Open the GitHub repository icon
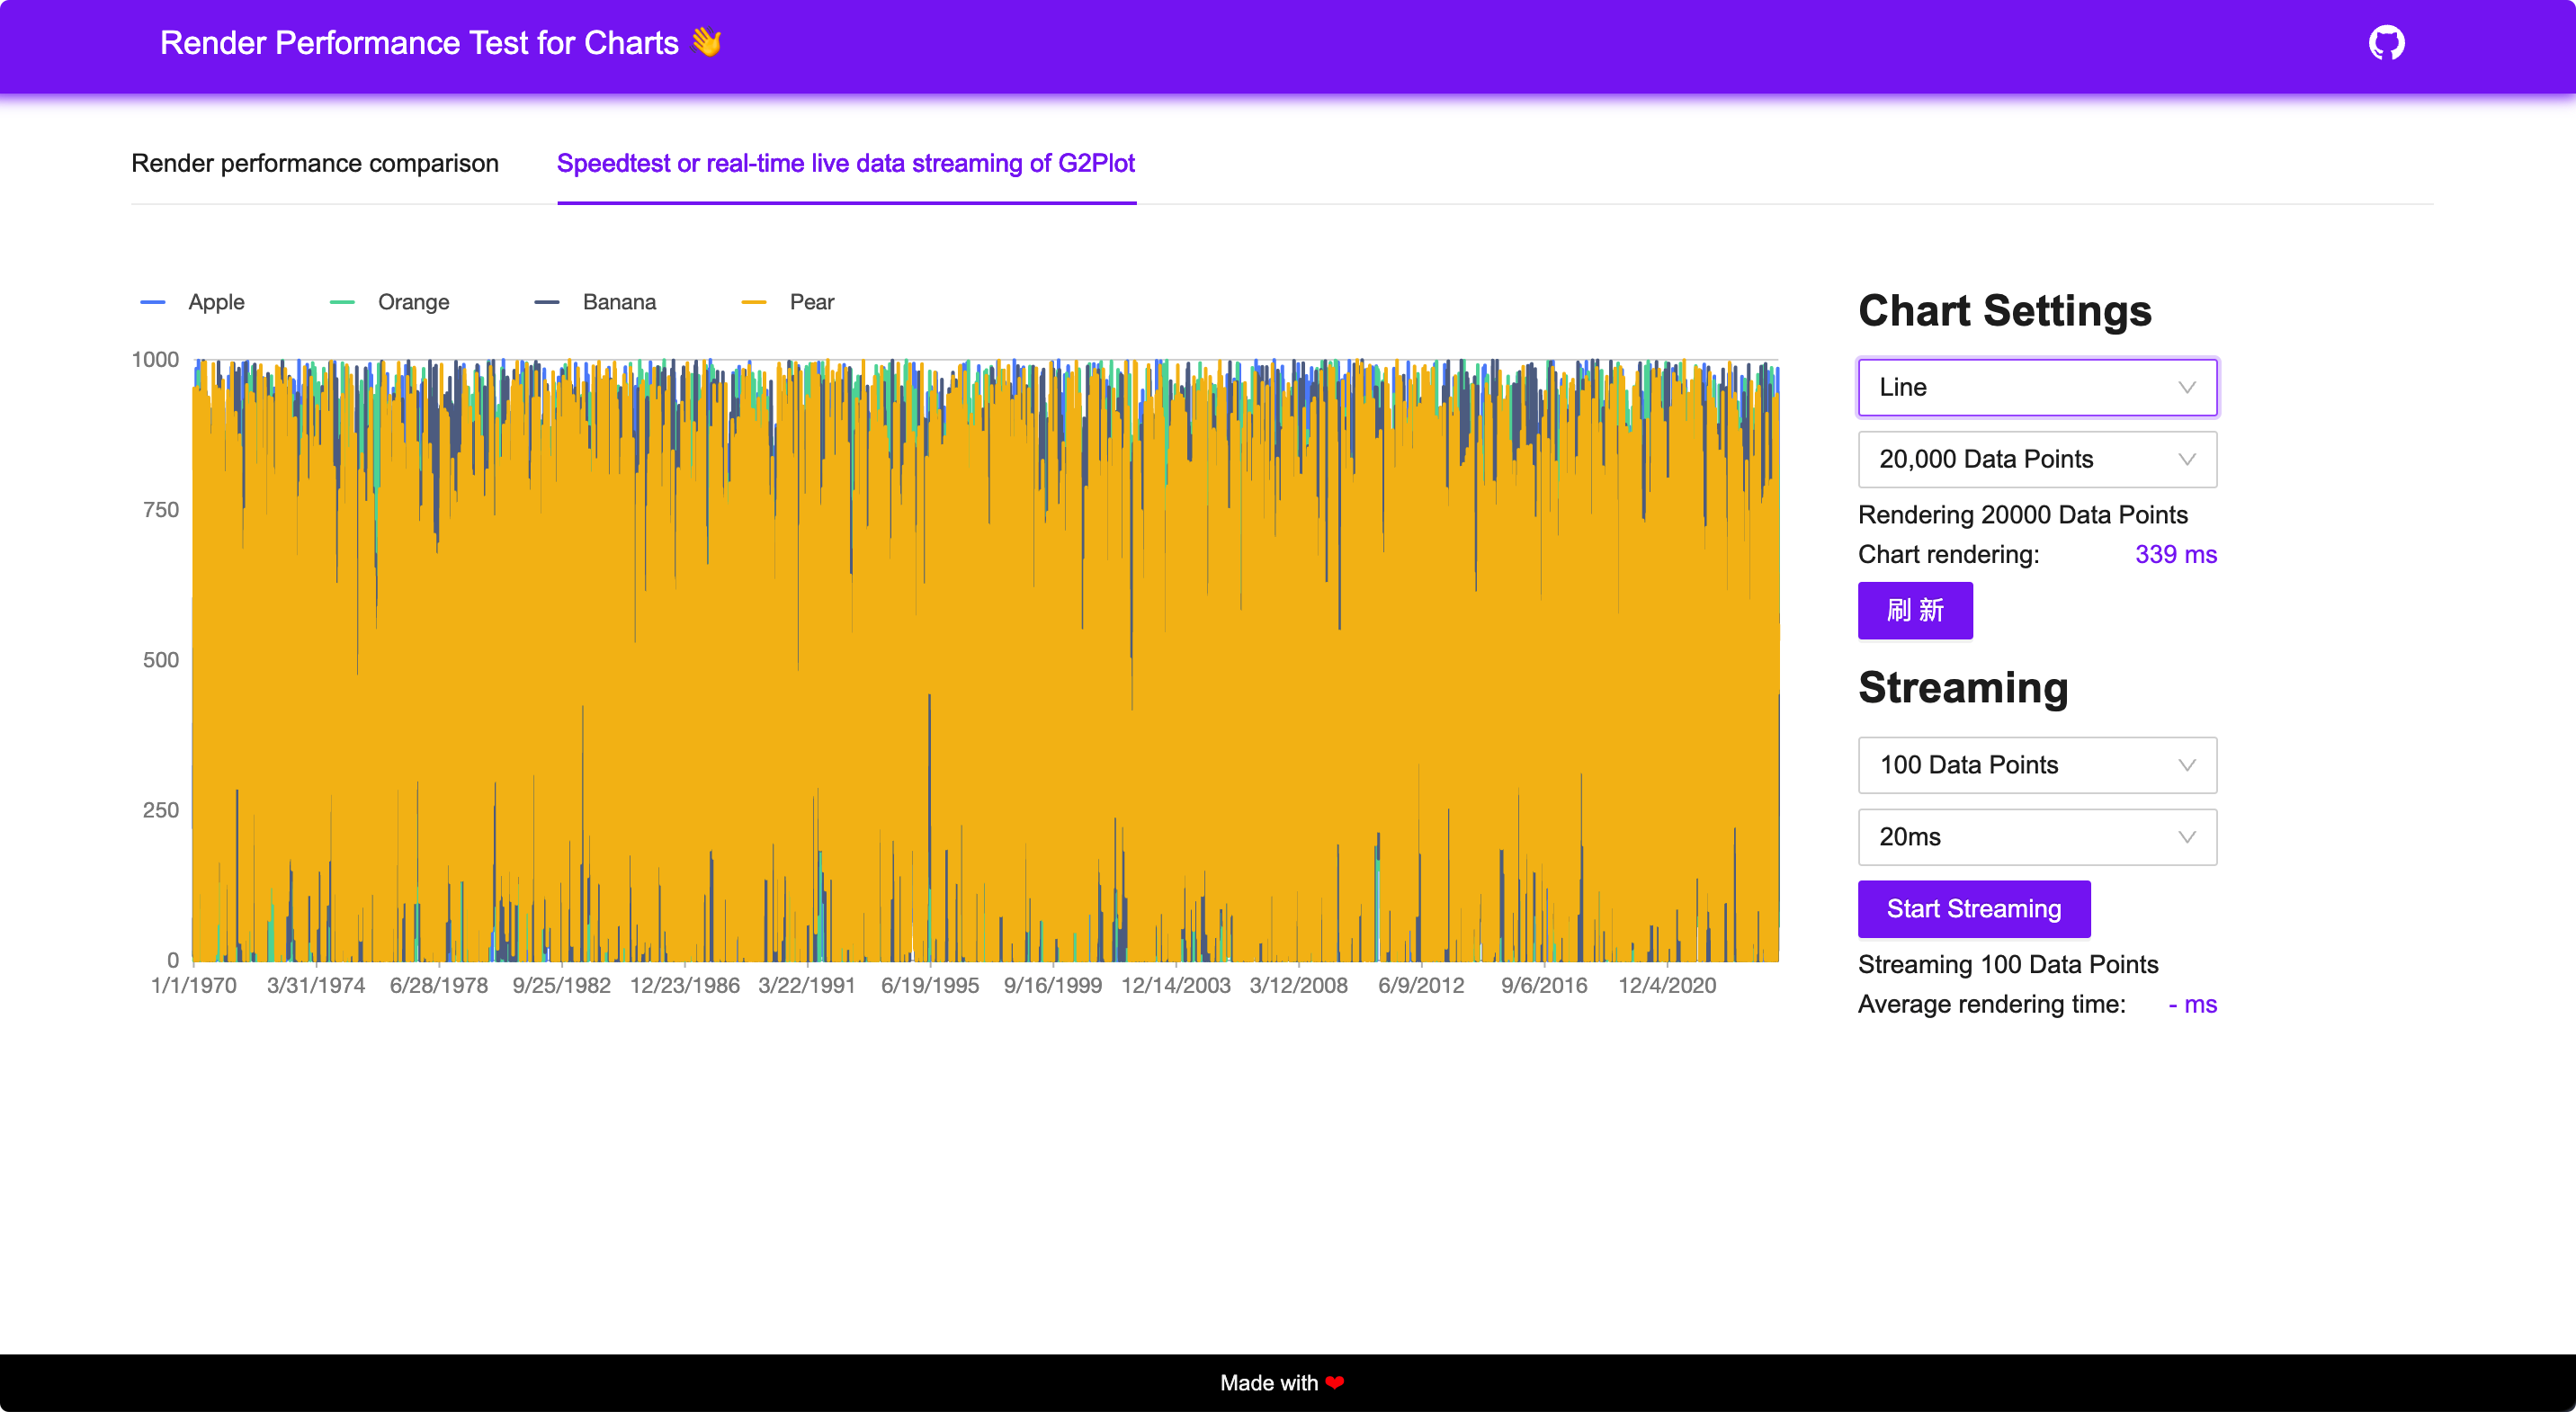 point(2386,43)
